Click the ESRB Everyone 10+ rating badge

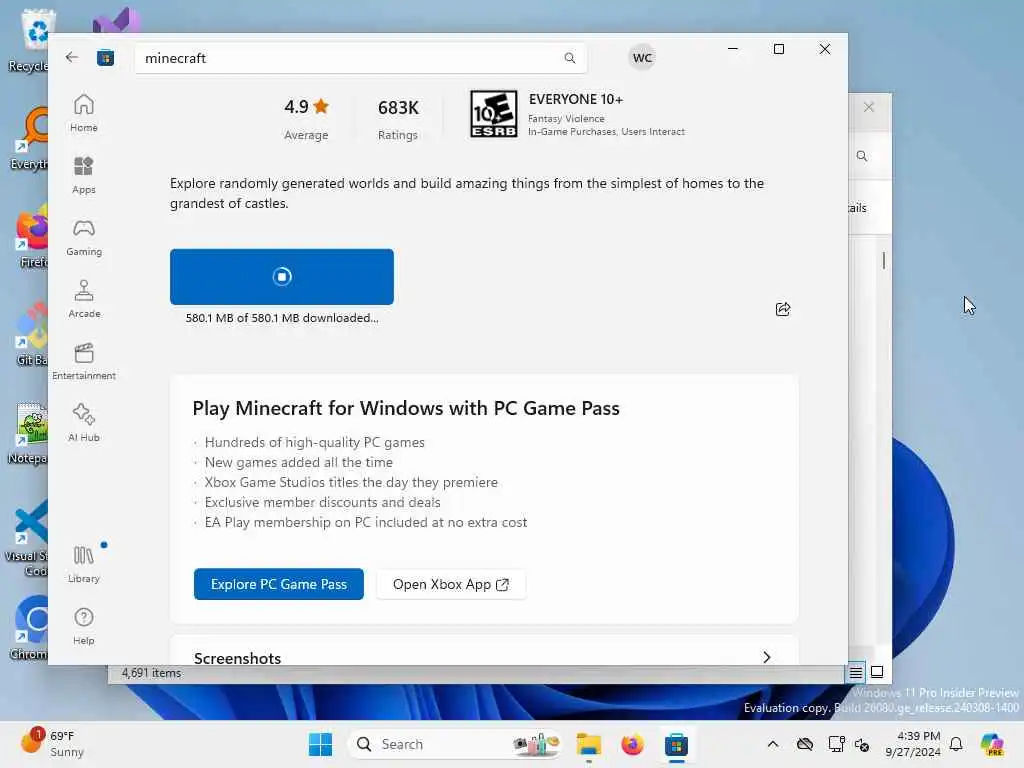[494, 114]
